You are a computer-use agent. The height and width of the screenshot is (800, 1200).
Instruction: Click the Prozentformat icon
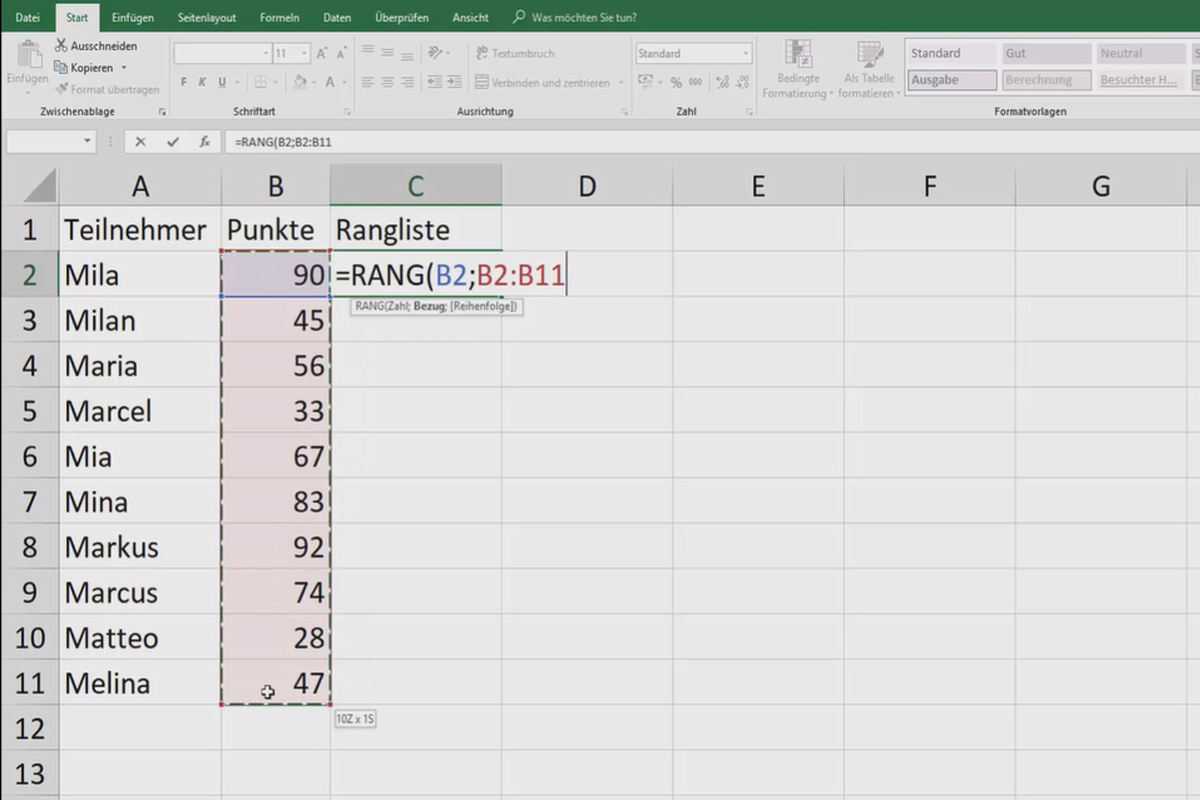click(675, 82)
